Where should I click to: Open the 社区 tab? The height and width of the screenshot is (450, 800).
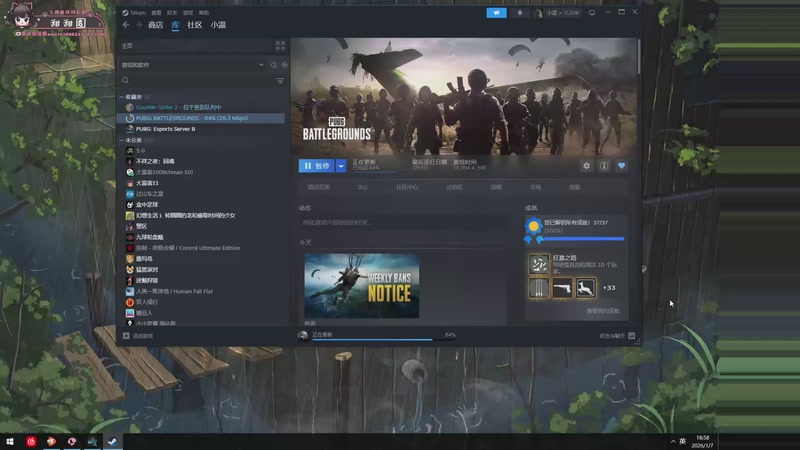(194, 25)
